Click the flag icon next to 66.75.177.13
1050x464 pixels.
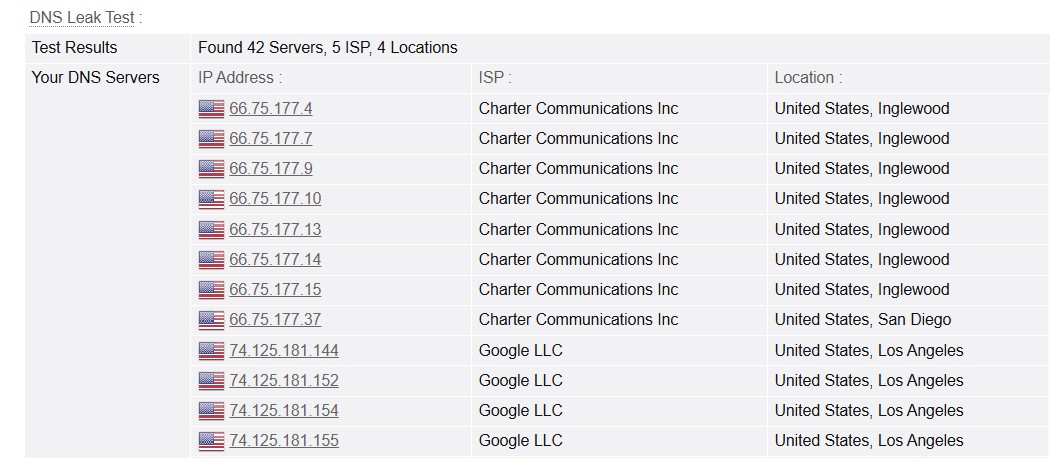211,230
